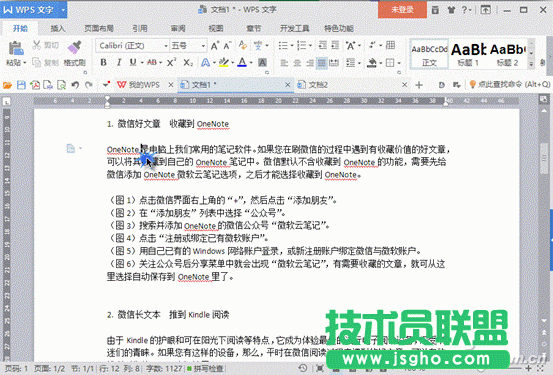Expand the styles gallery more arrow
This screenshot has height=375, width=553.
click(531, 64)
